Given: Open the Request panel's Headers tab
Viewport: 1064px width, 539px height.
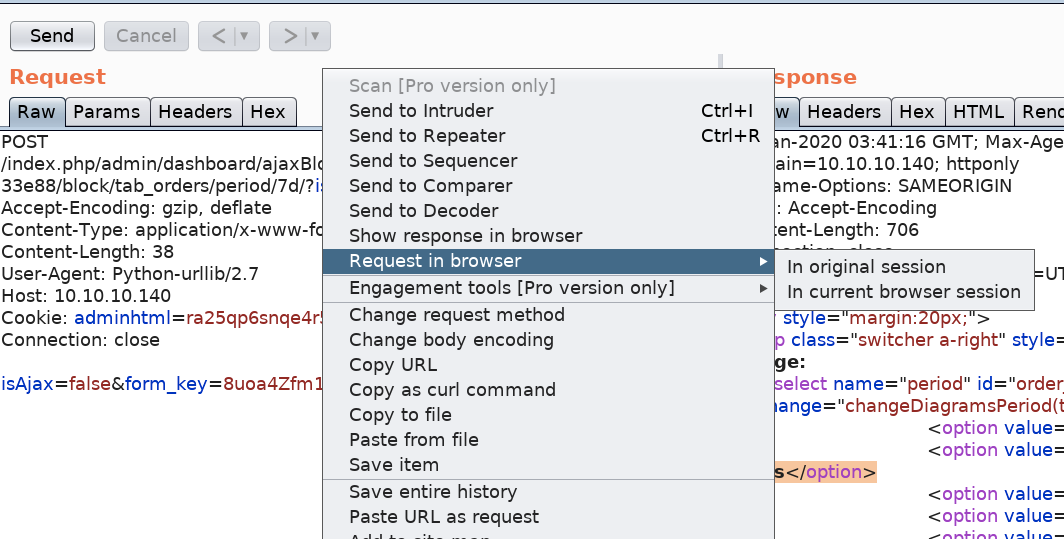Looking at the screenshot, I should pos(195,112).
